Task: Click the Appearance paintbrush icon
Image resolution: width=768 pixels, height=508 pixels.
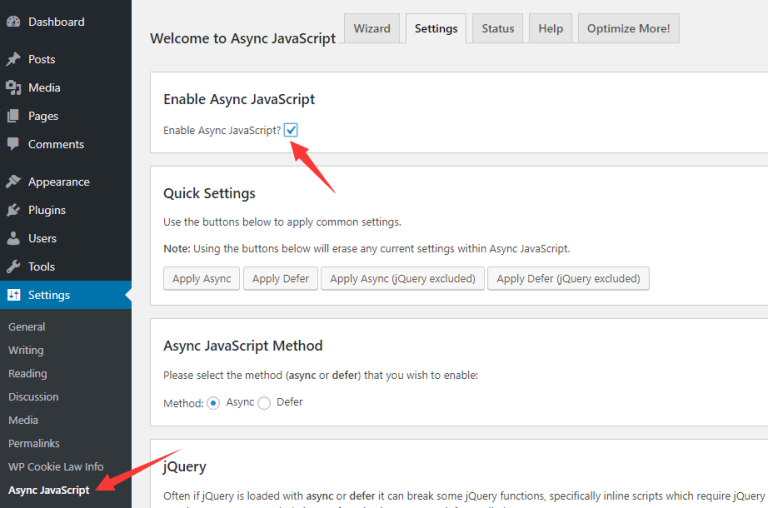Action: 14,182
